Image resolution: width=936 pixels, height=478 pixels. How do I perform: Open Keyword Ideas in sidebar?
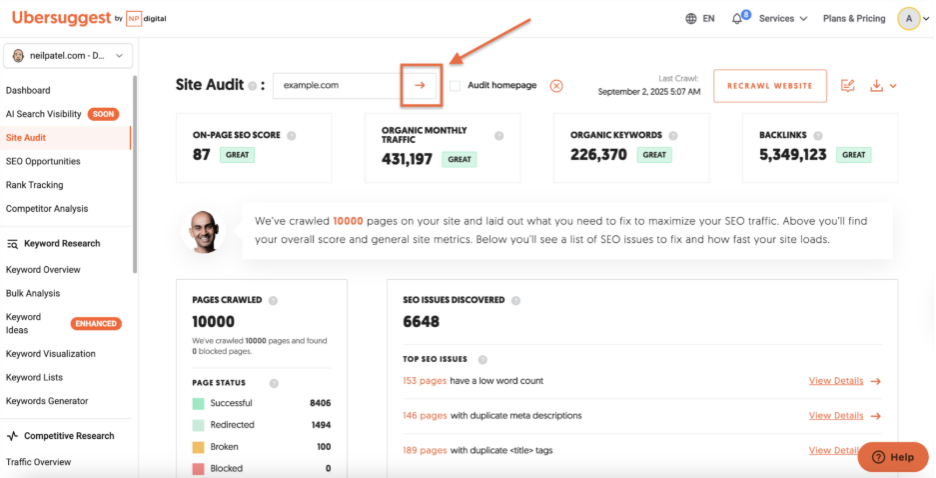coord(23,323)
